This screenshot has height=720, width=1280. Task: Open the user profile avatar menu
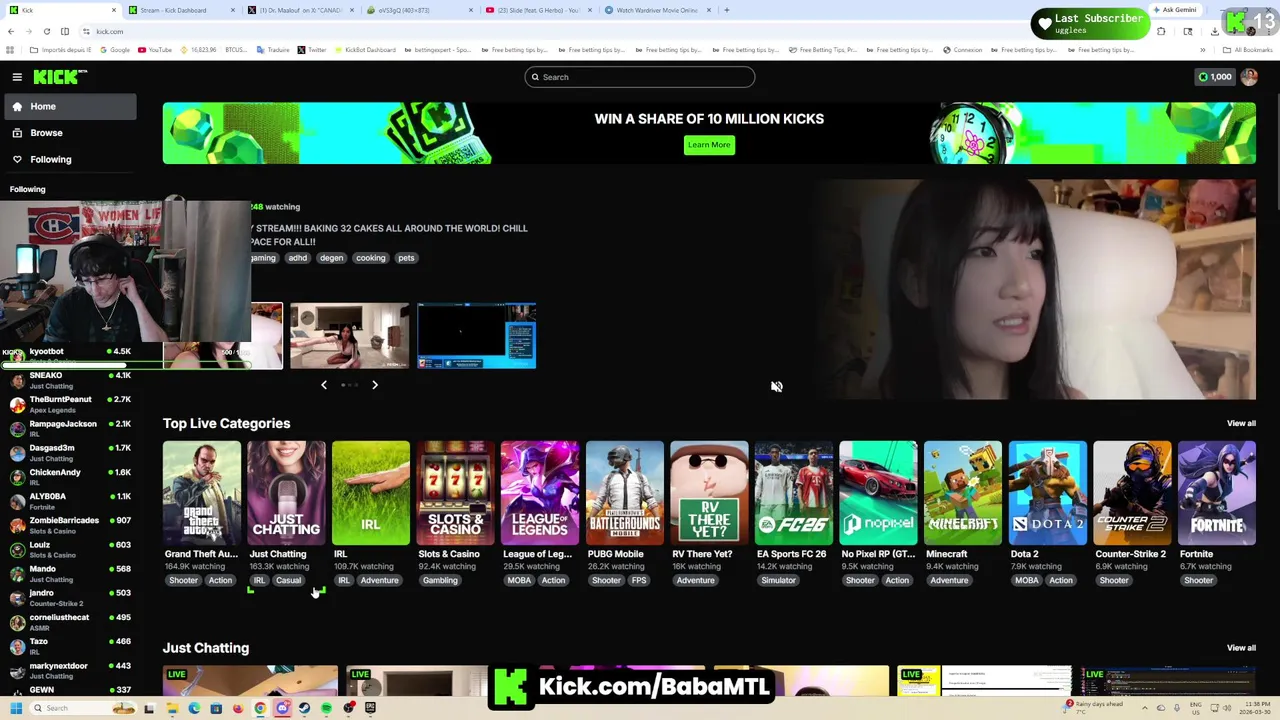pyautogui.click(x=1248, y=77)
